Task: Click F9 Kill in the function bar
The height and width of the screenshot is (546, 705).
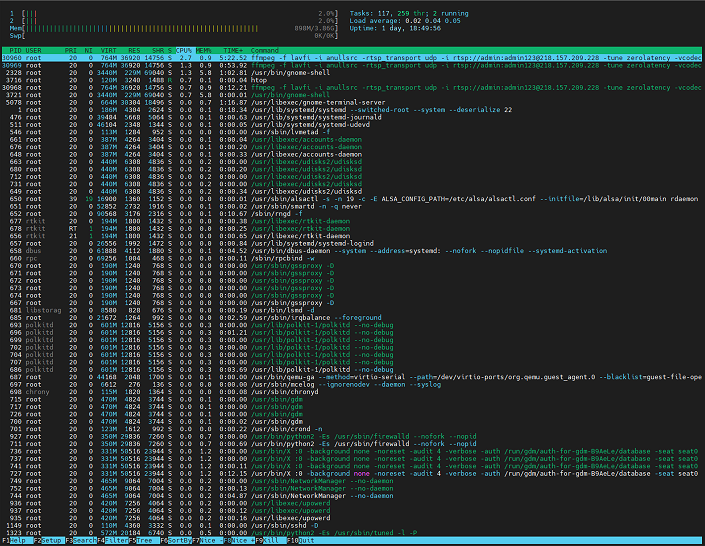Action: point(271,541)
